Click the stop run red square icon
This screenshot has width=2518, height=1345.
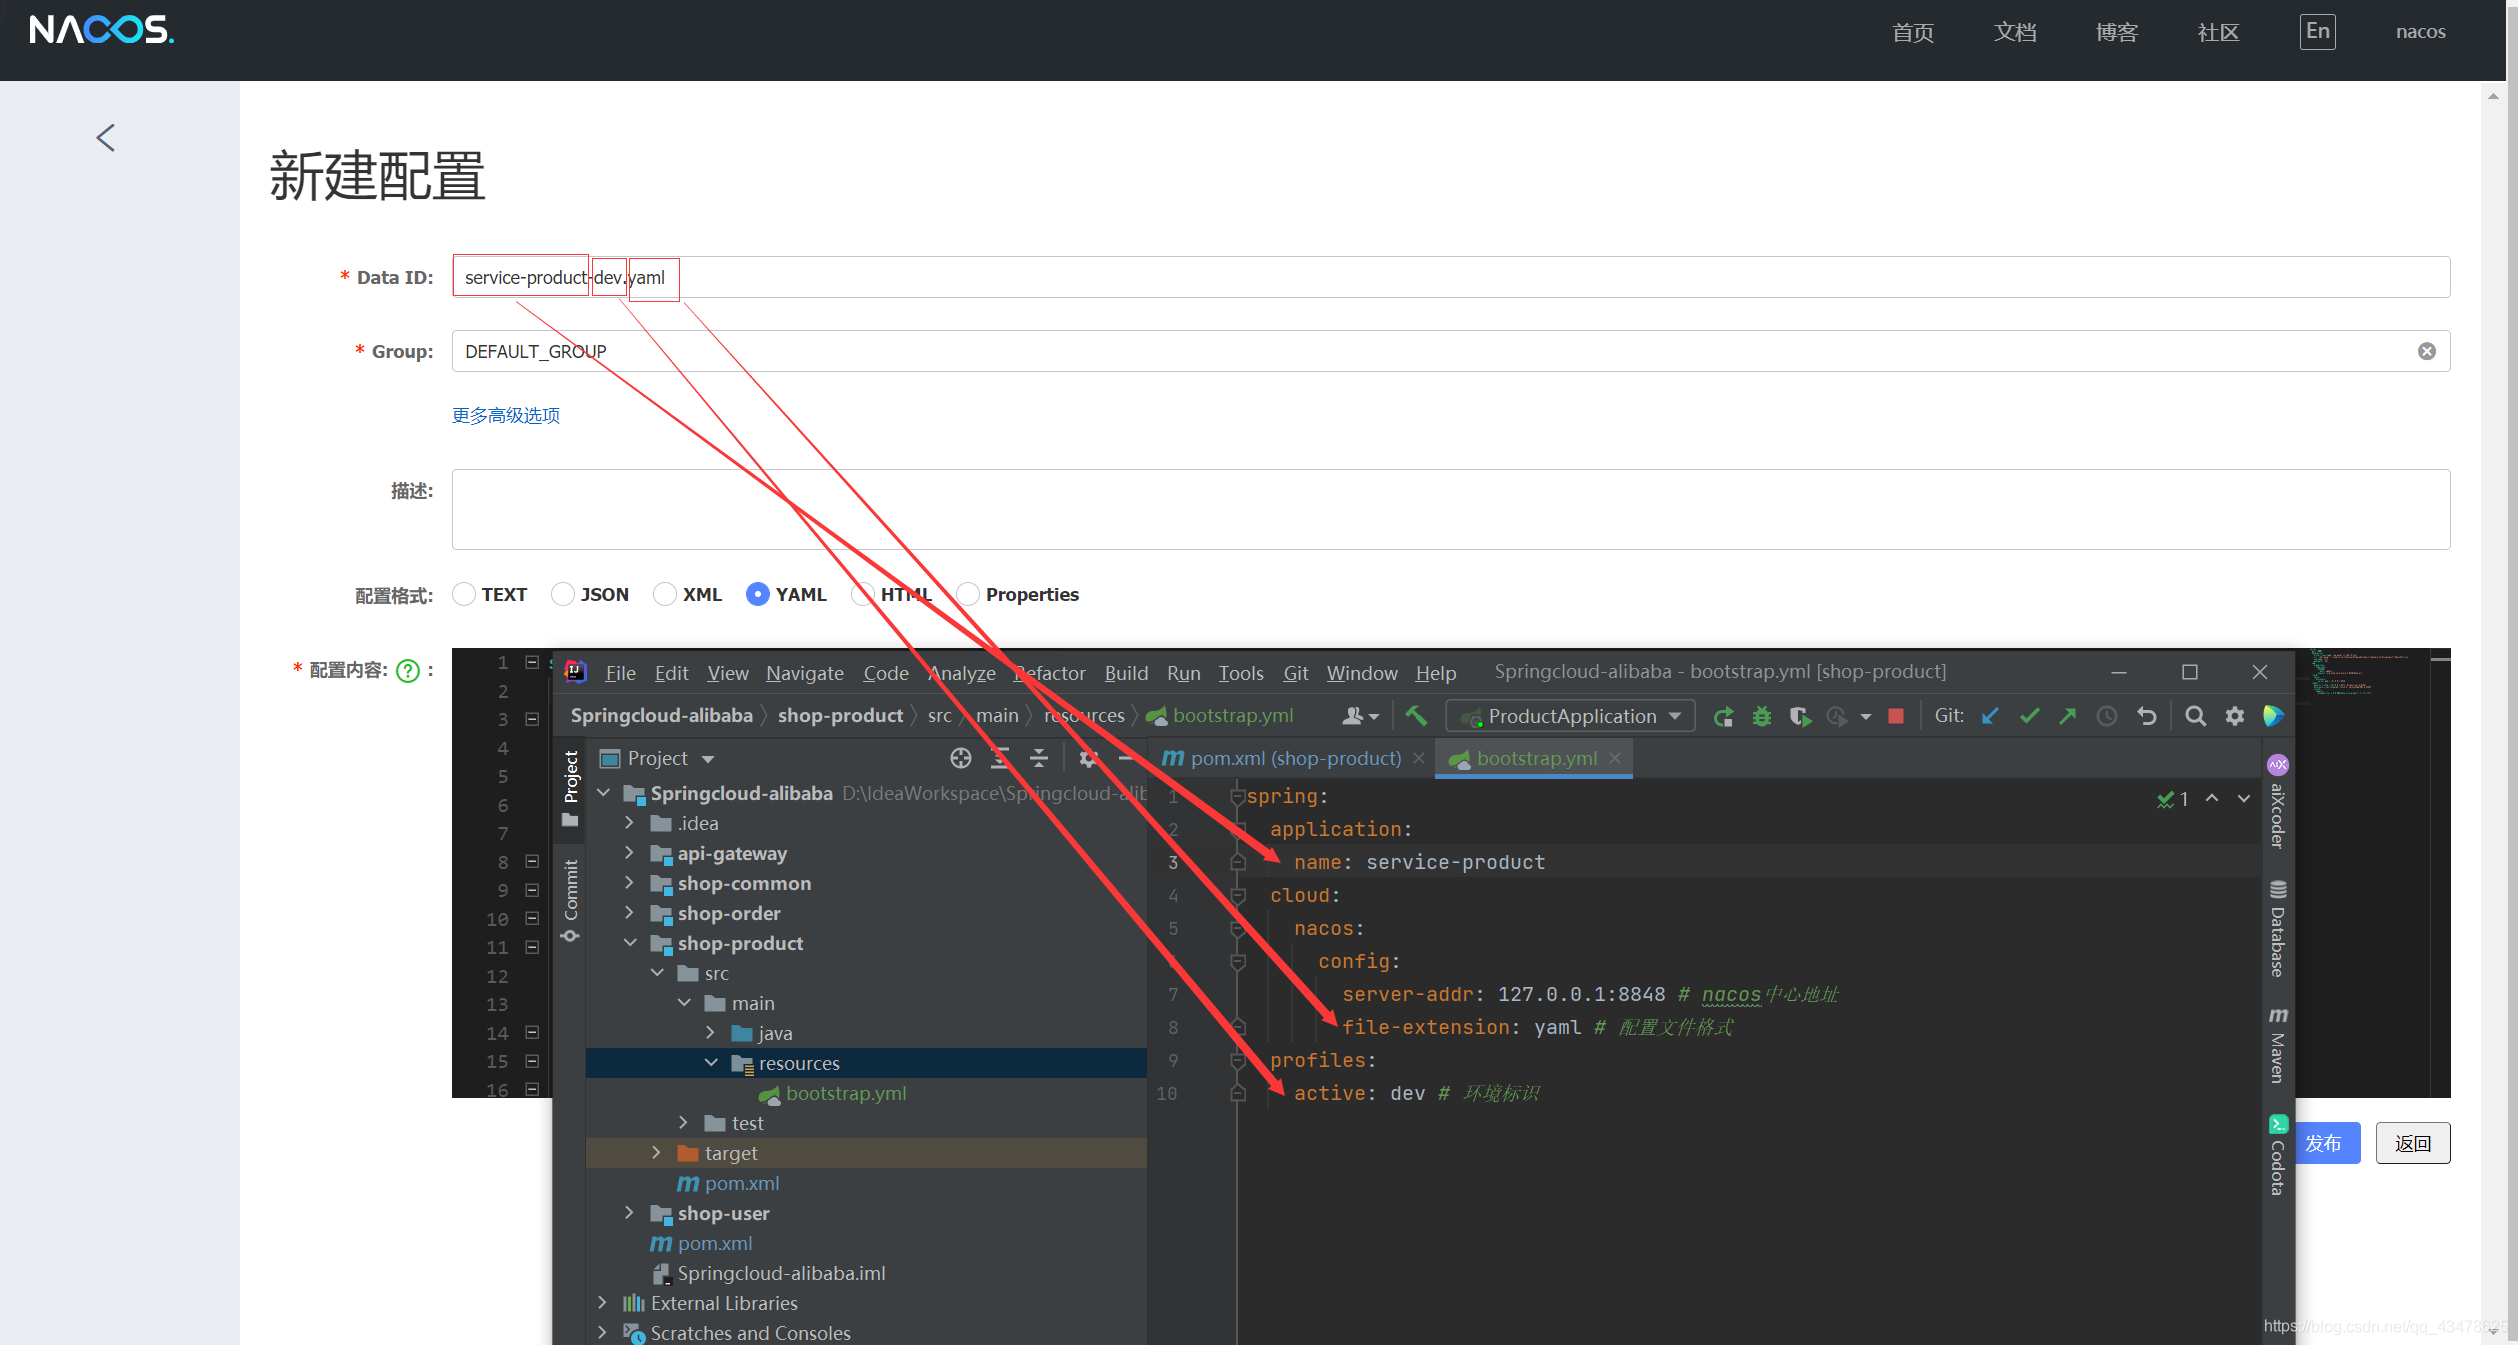(x=1895, y=716)
